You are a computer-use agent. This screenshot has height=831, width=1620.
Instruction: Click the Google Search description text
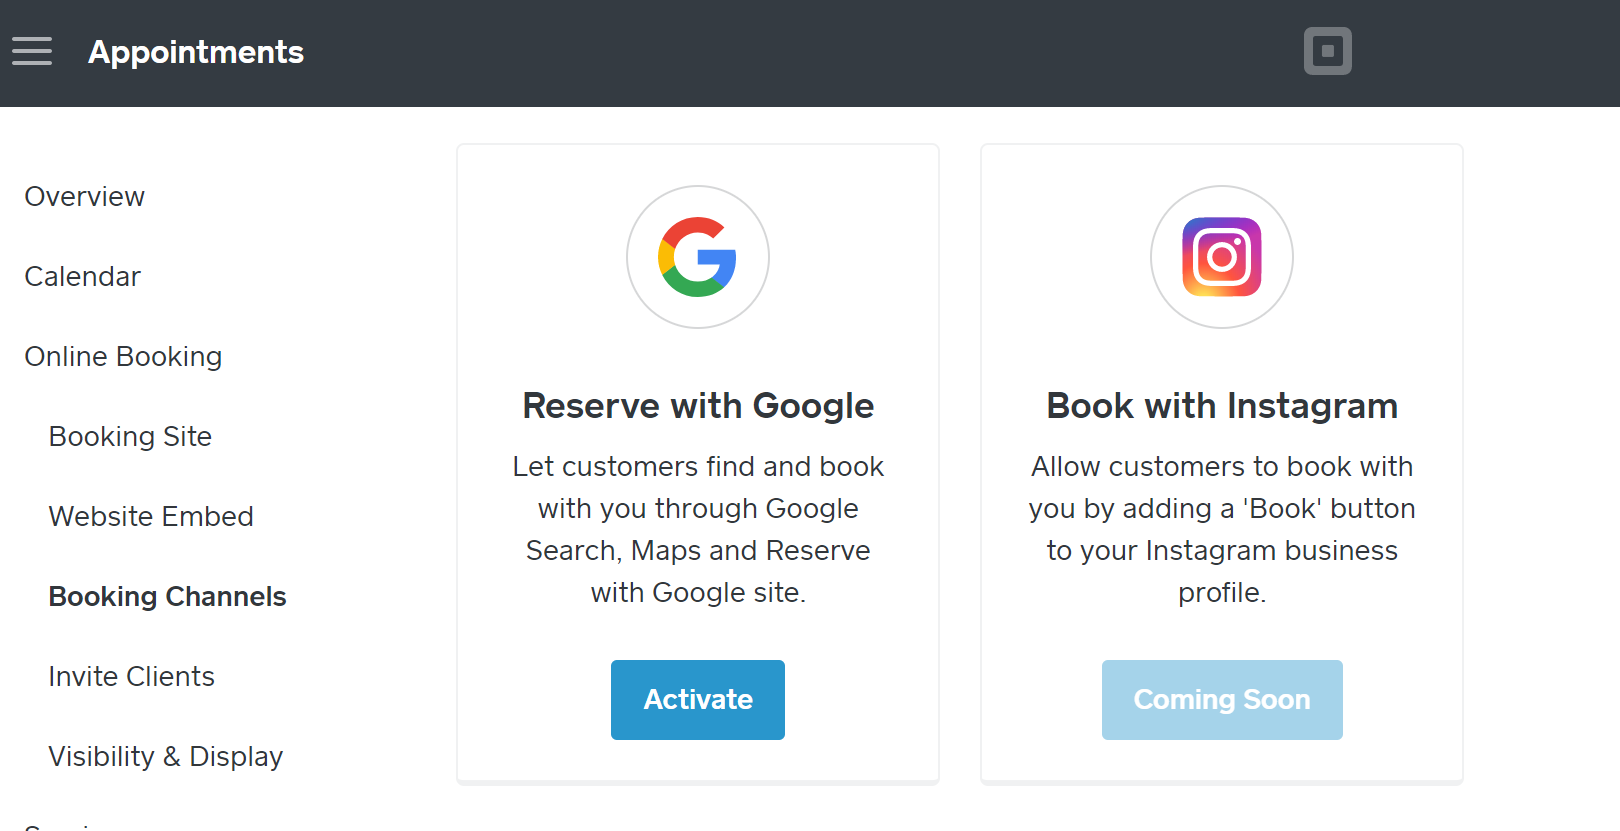tap(697, 529)
